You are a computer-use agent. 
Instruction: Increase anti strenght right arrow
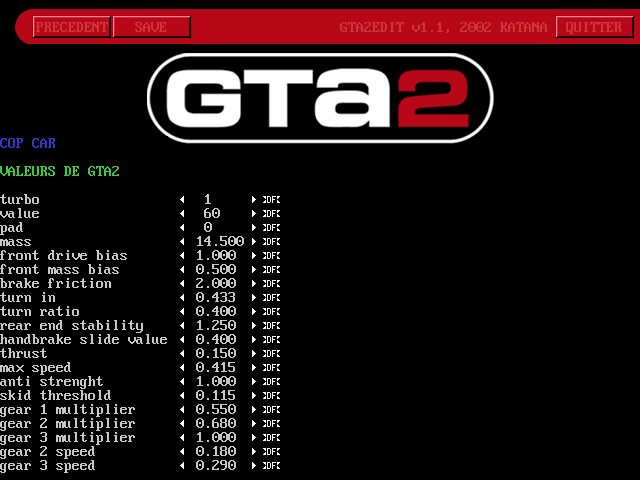[253, 381]
